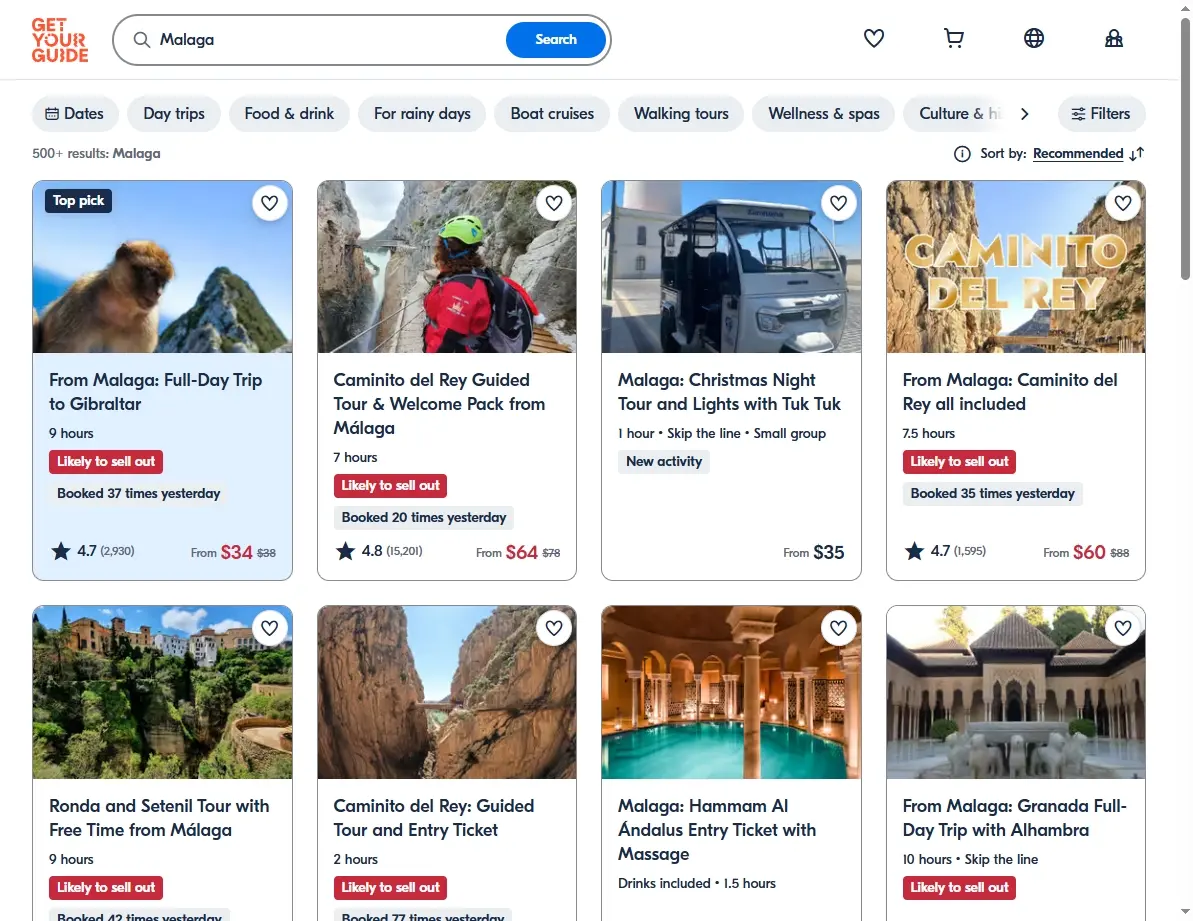This screenshot has width=1193, height=921.
Task: Click Booked 20 times yesterday label
Action: pos(424,518)
